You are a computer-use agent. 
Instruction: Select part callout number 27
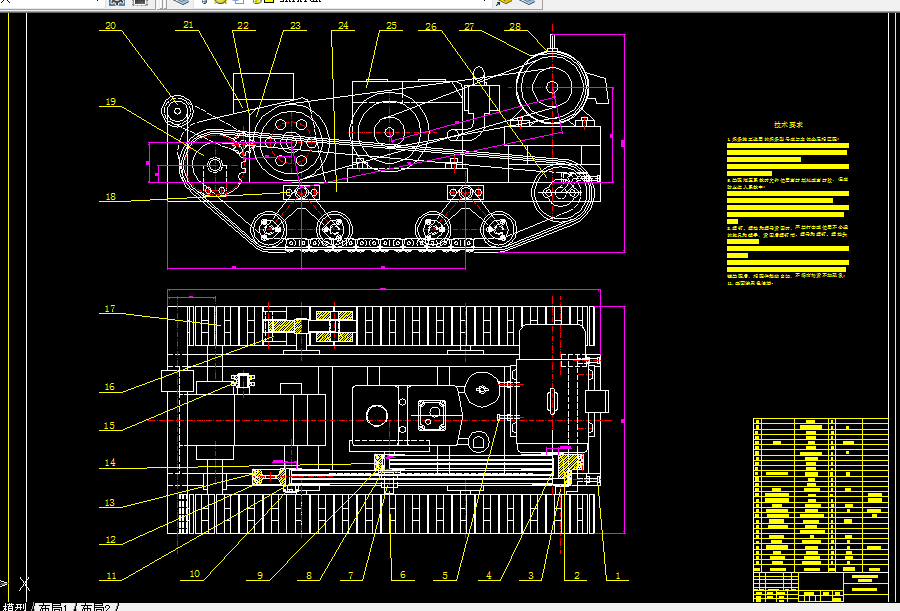coord(470,26)
